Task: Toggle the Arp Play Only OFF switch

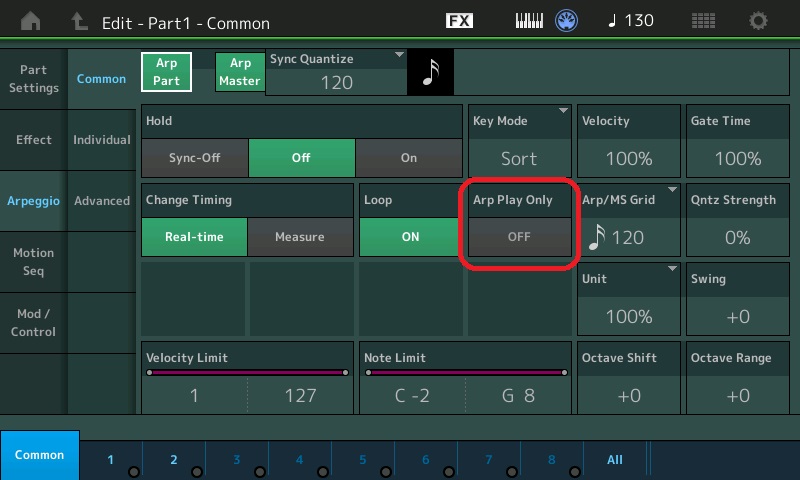Action: click(519, 237)
